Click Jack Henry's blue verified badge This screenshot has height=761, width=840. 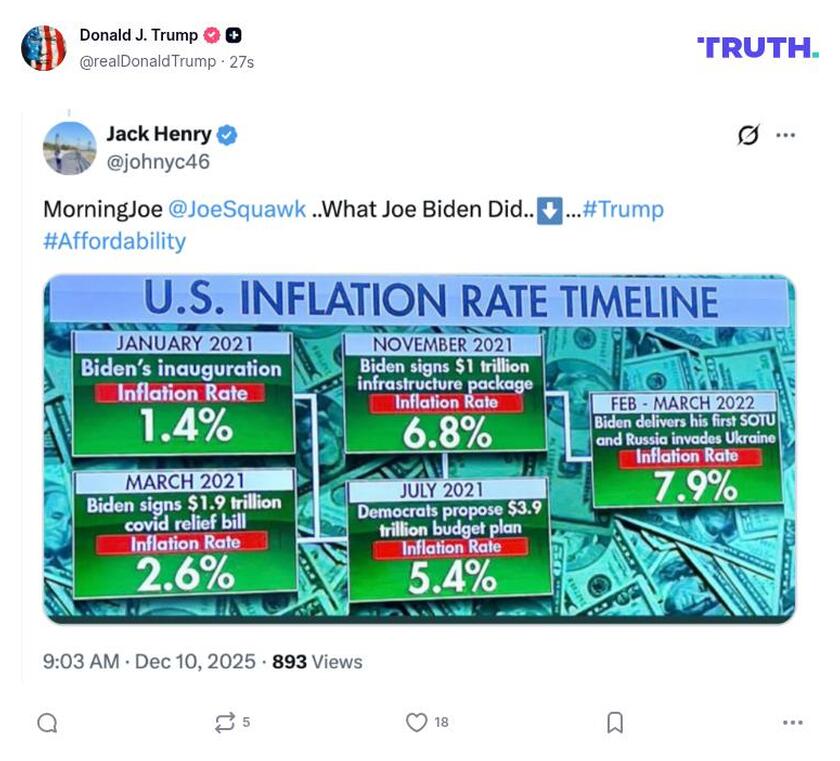228,133
